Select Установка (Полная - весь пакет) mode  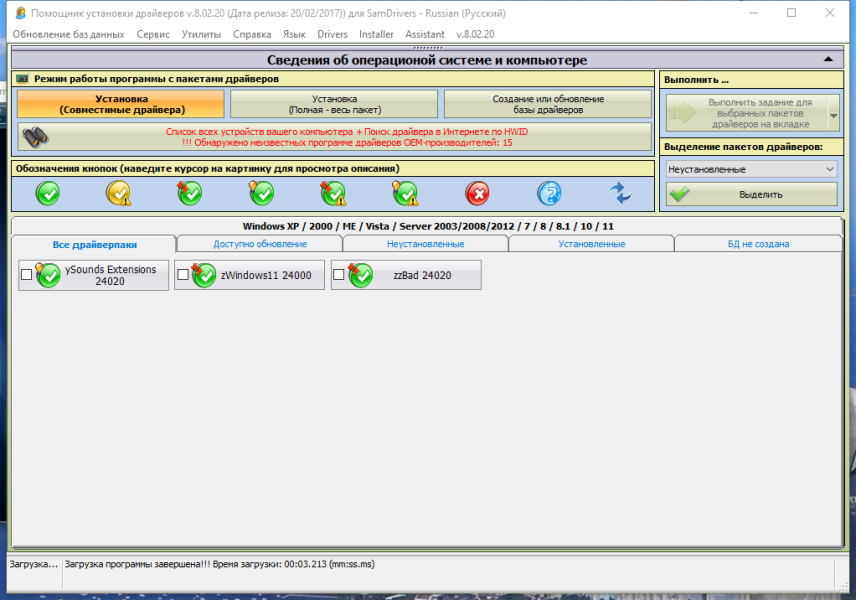pos(334,104)
